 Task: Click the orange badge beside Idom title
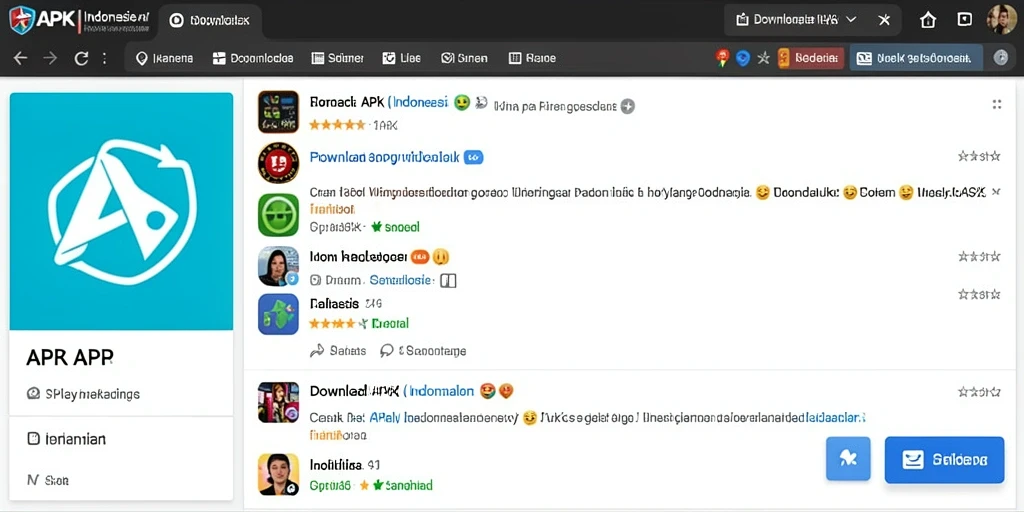420,257
